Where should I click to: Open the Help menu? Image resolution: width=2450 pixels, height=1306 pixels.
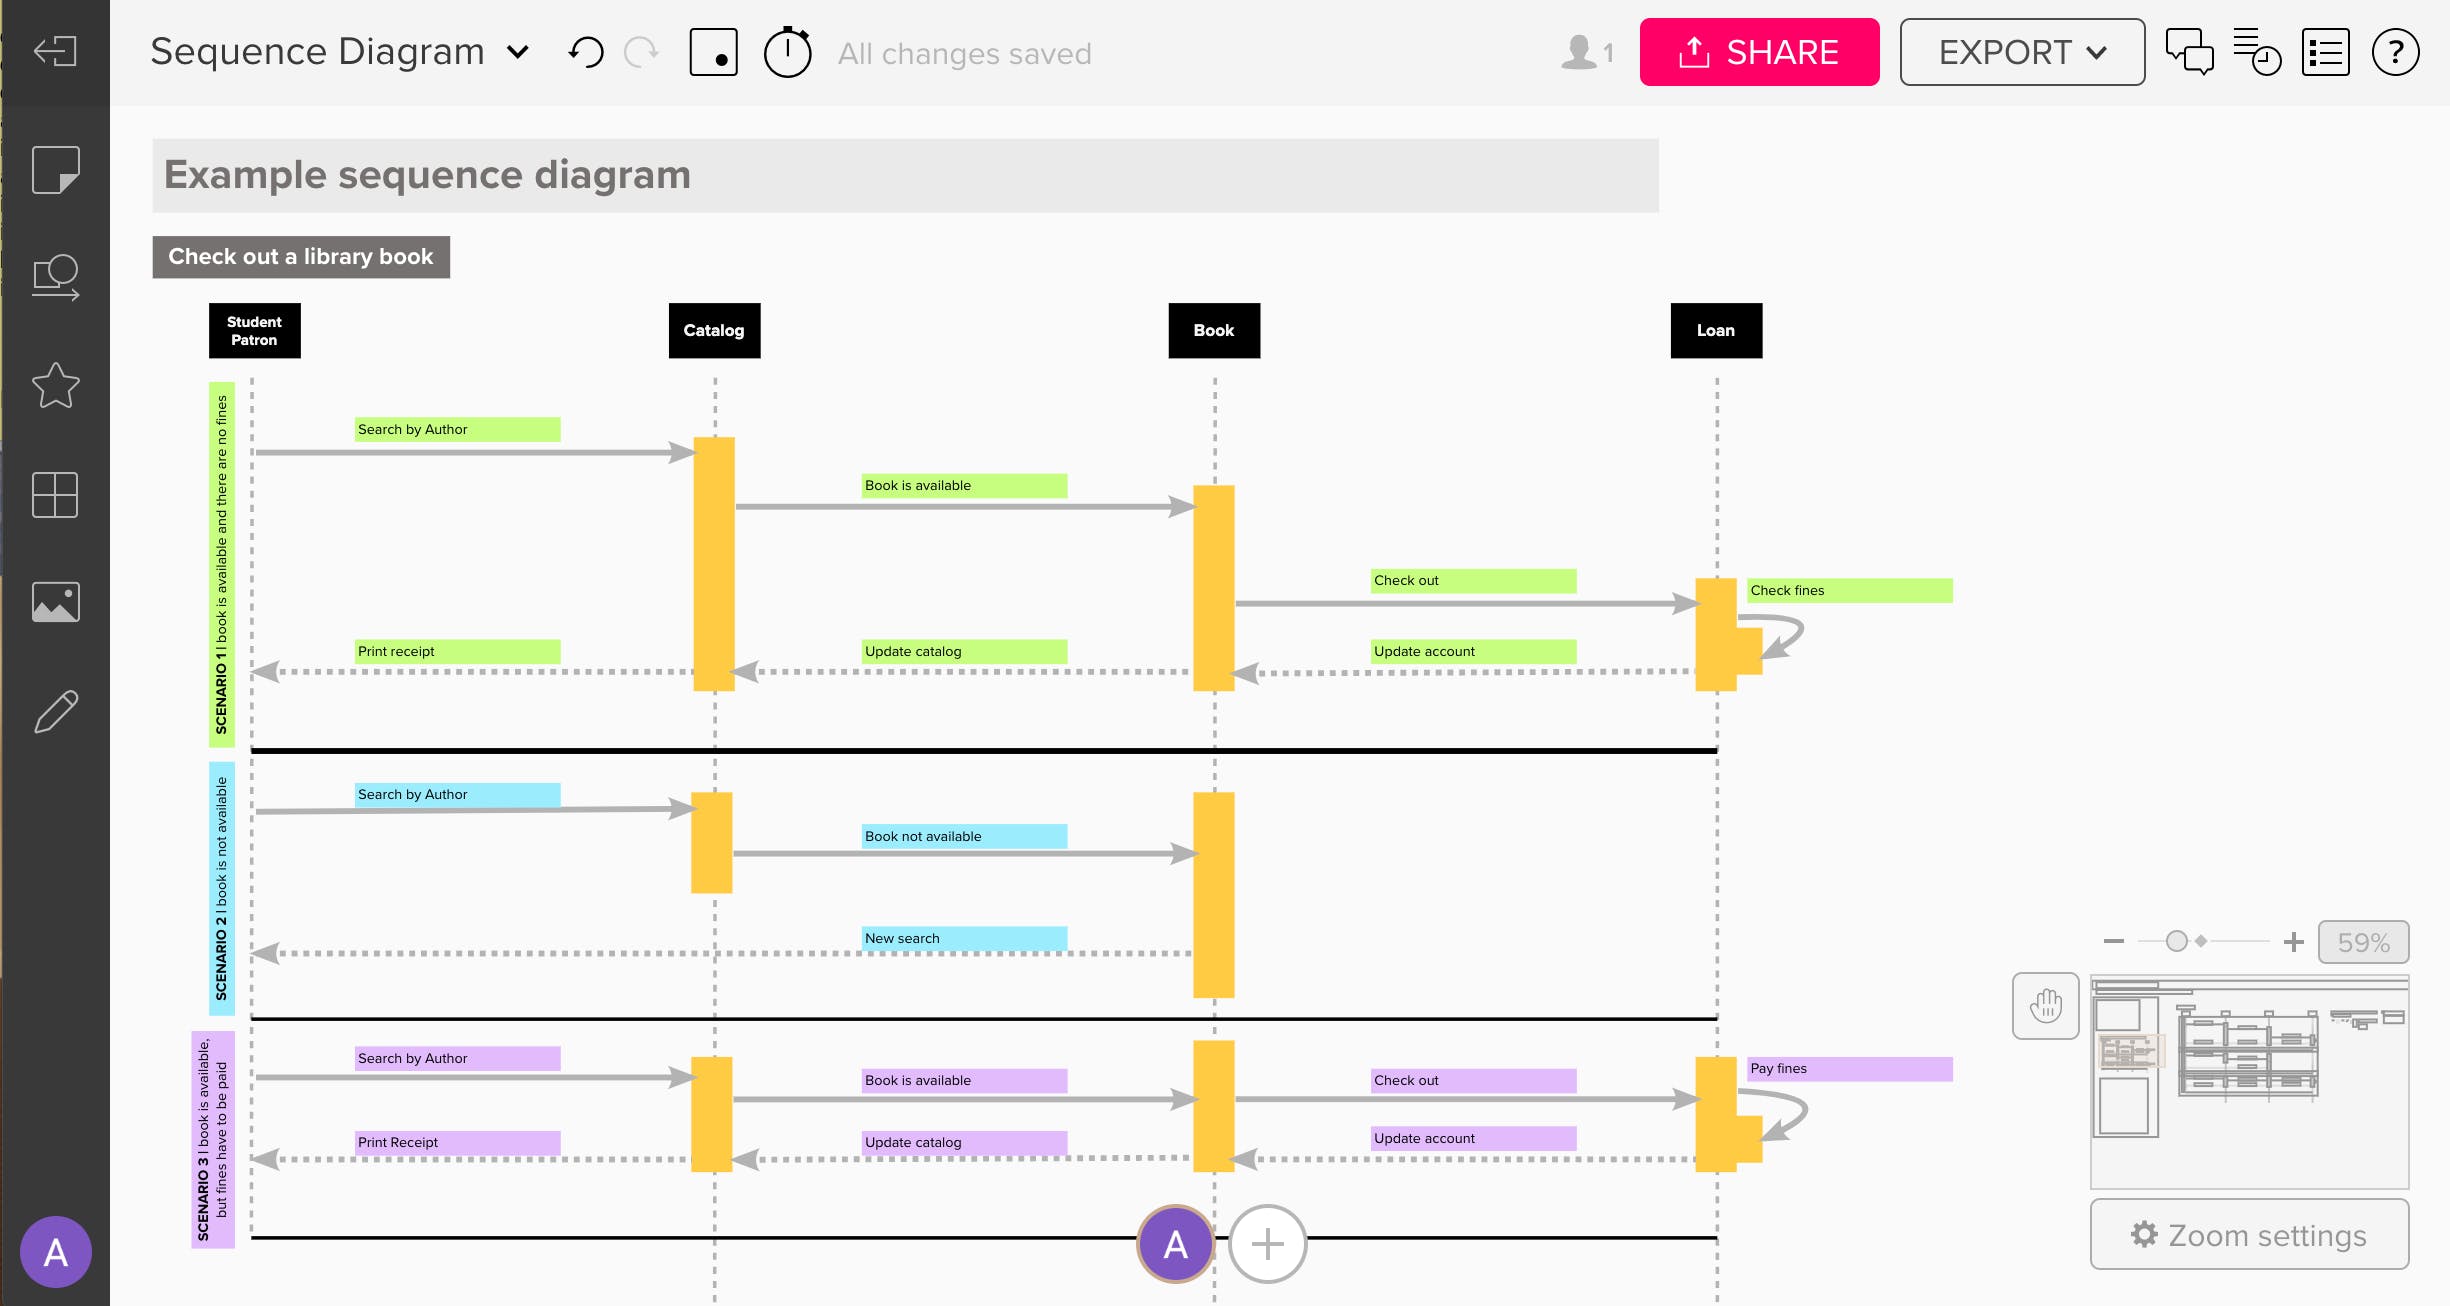(x=2396, y=52)
